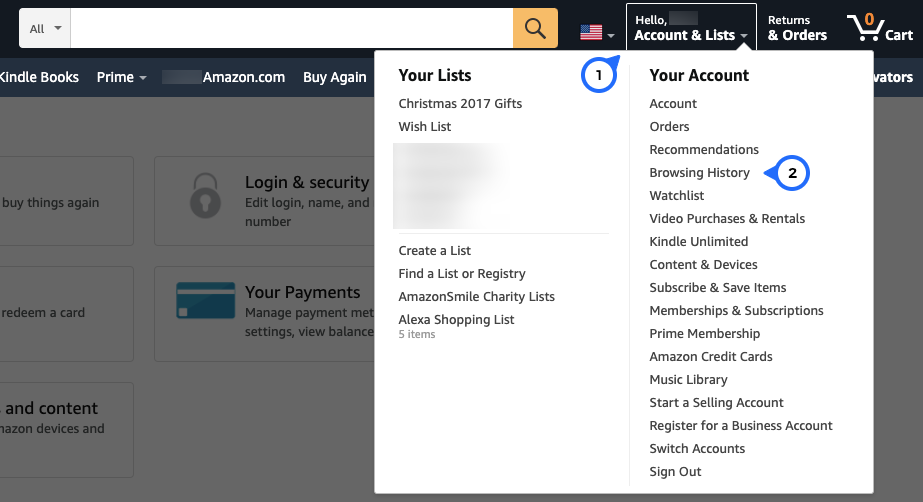Viewport: 923px width, 502px height.
Task: Click the magnifying glass search button
Action: click(535, 28)
